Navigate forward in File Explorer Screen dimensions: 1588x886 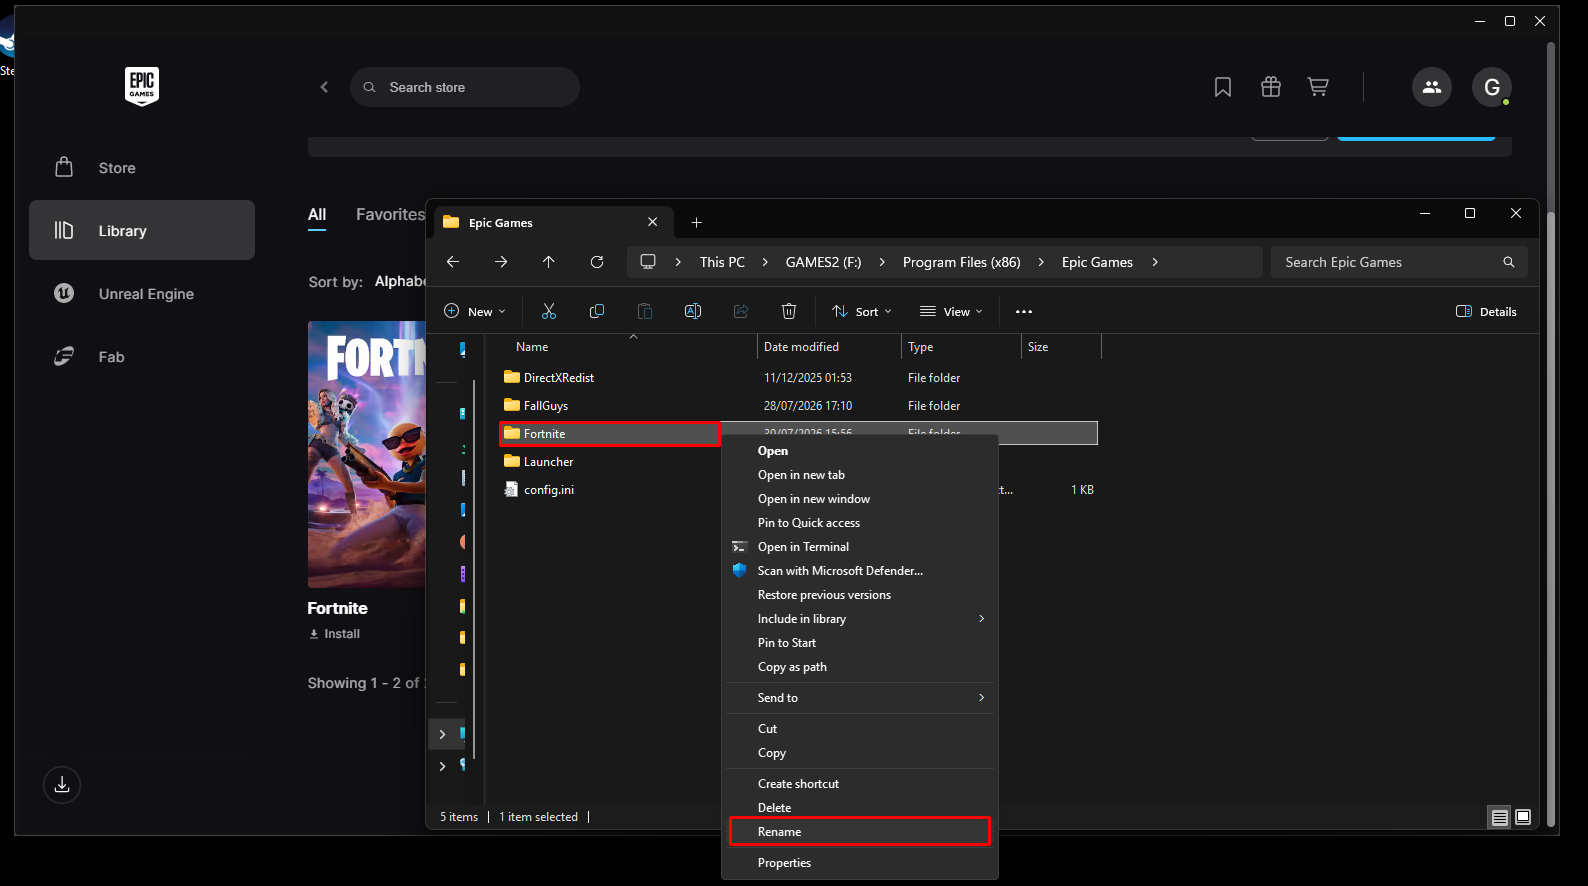(501, 262)
